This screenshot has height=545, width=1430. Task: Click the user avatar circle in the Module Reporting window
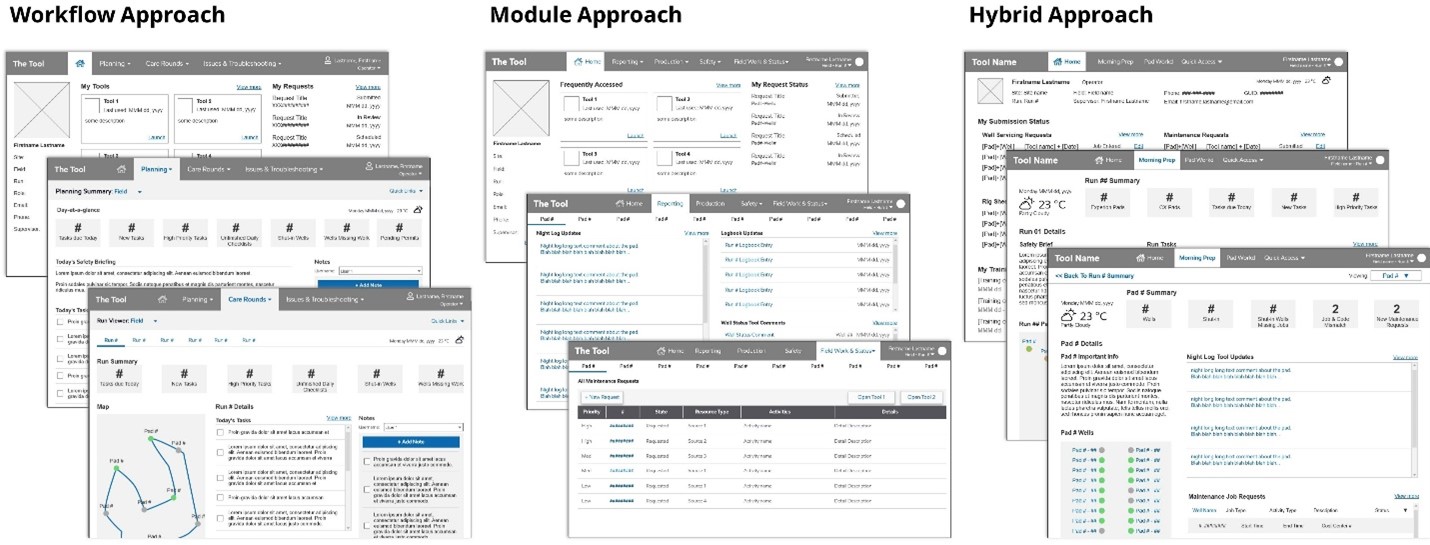click(x=900, y=203)
